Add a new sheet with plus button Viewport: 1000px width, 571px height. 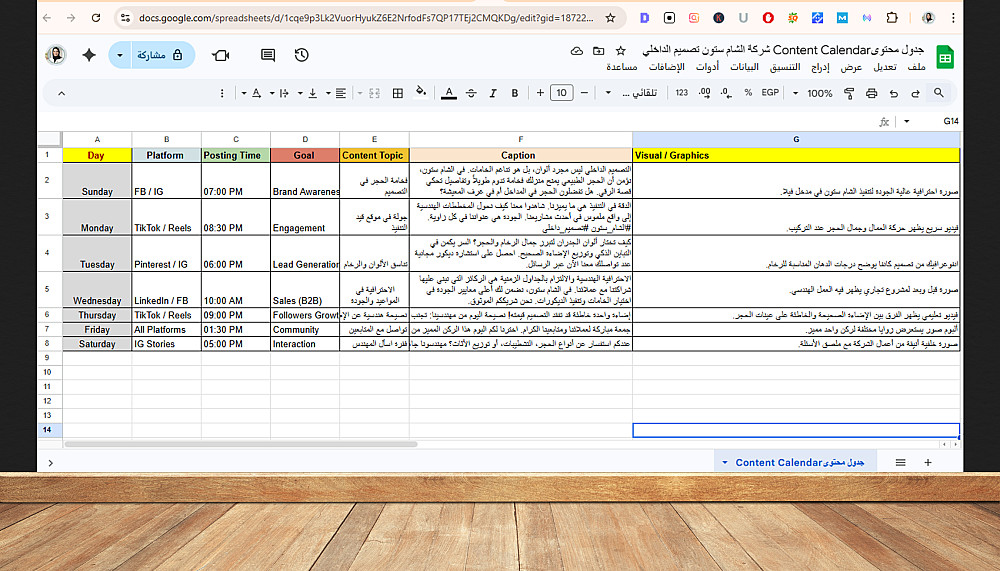coord(928,463)
